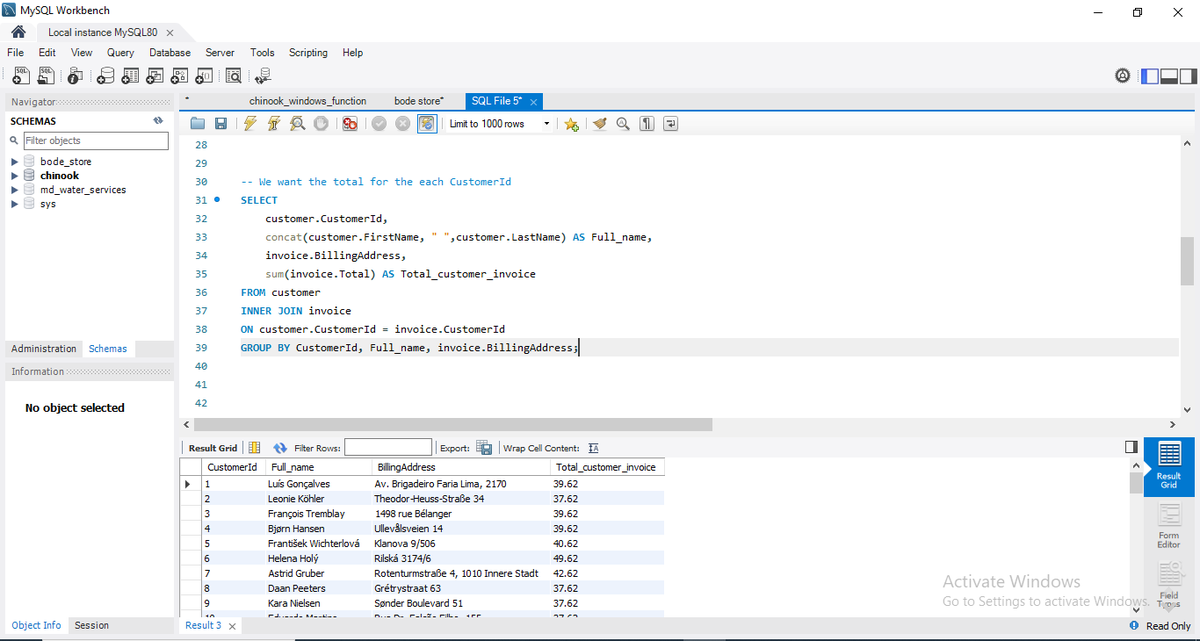Rollback the current transaction
1200x641 pixels.
point(403,124)
